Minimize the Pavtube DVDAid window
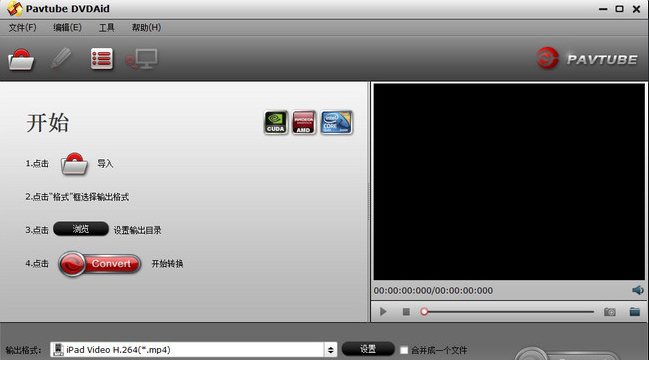This screenshot has height=374, width=649. 603,9
